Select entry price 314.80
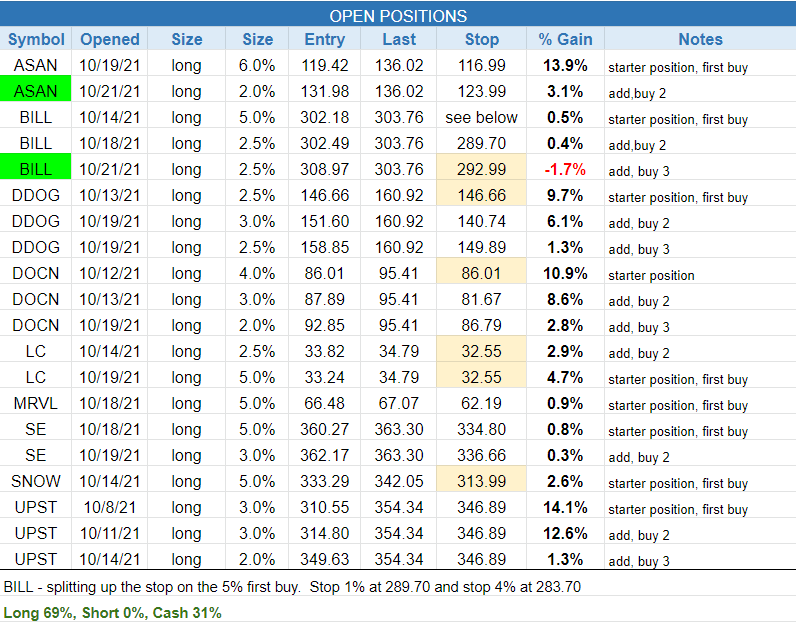 point(324,533)
